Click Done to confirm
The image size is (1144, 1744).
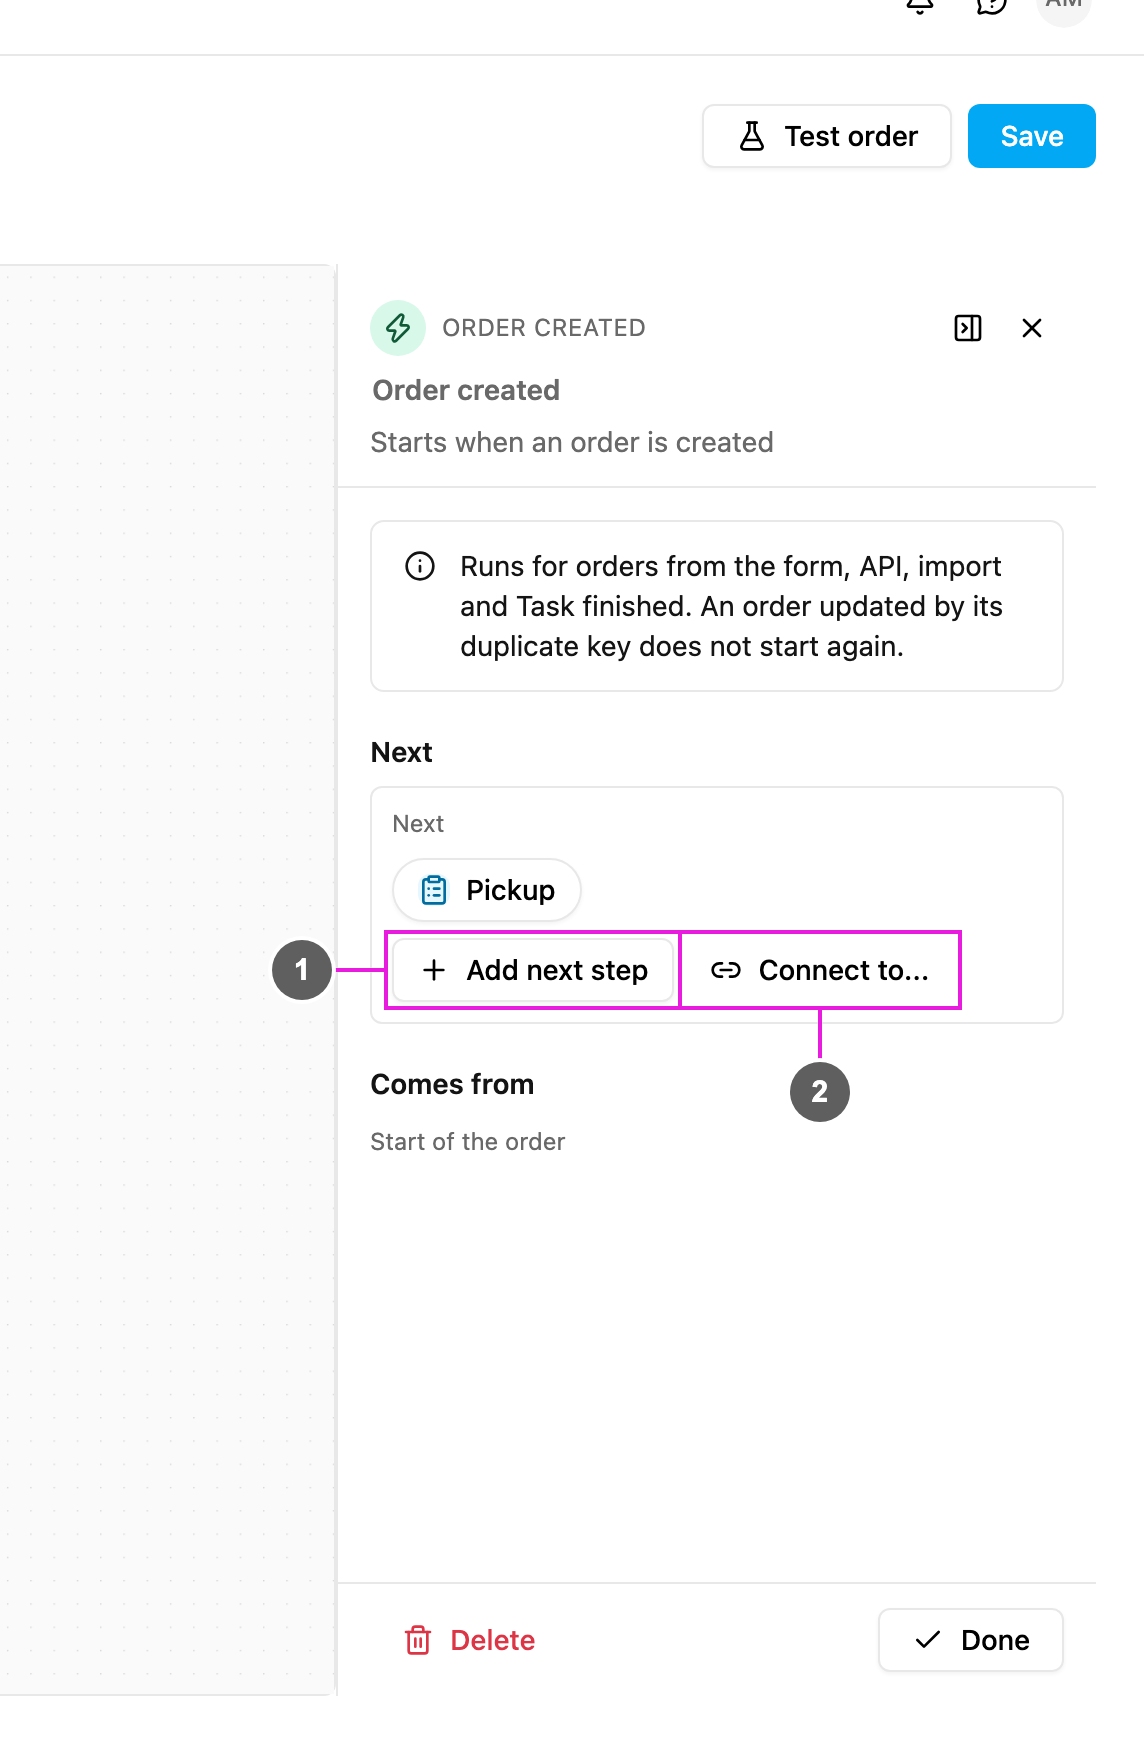coord(970,1640)
